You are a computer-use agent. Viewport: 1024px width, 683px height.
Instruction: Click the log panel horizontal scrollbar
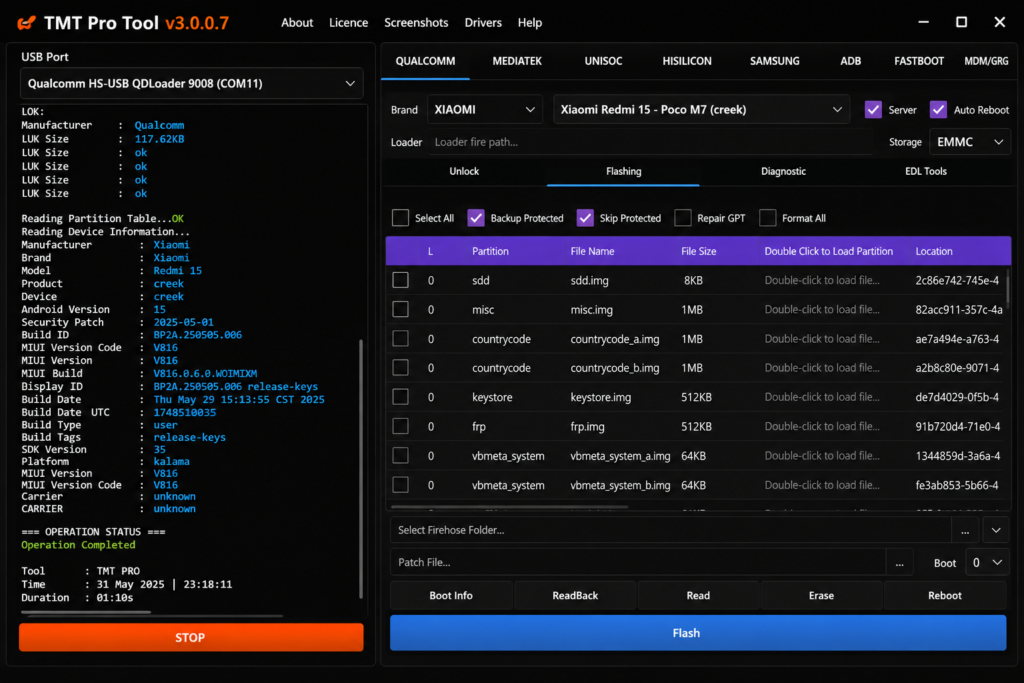pyautogui.click(x=86, y=612)
